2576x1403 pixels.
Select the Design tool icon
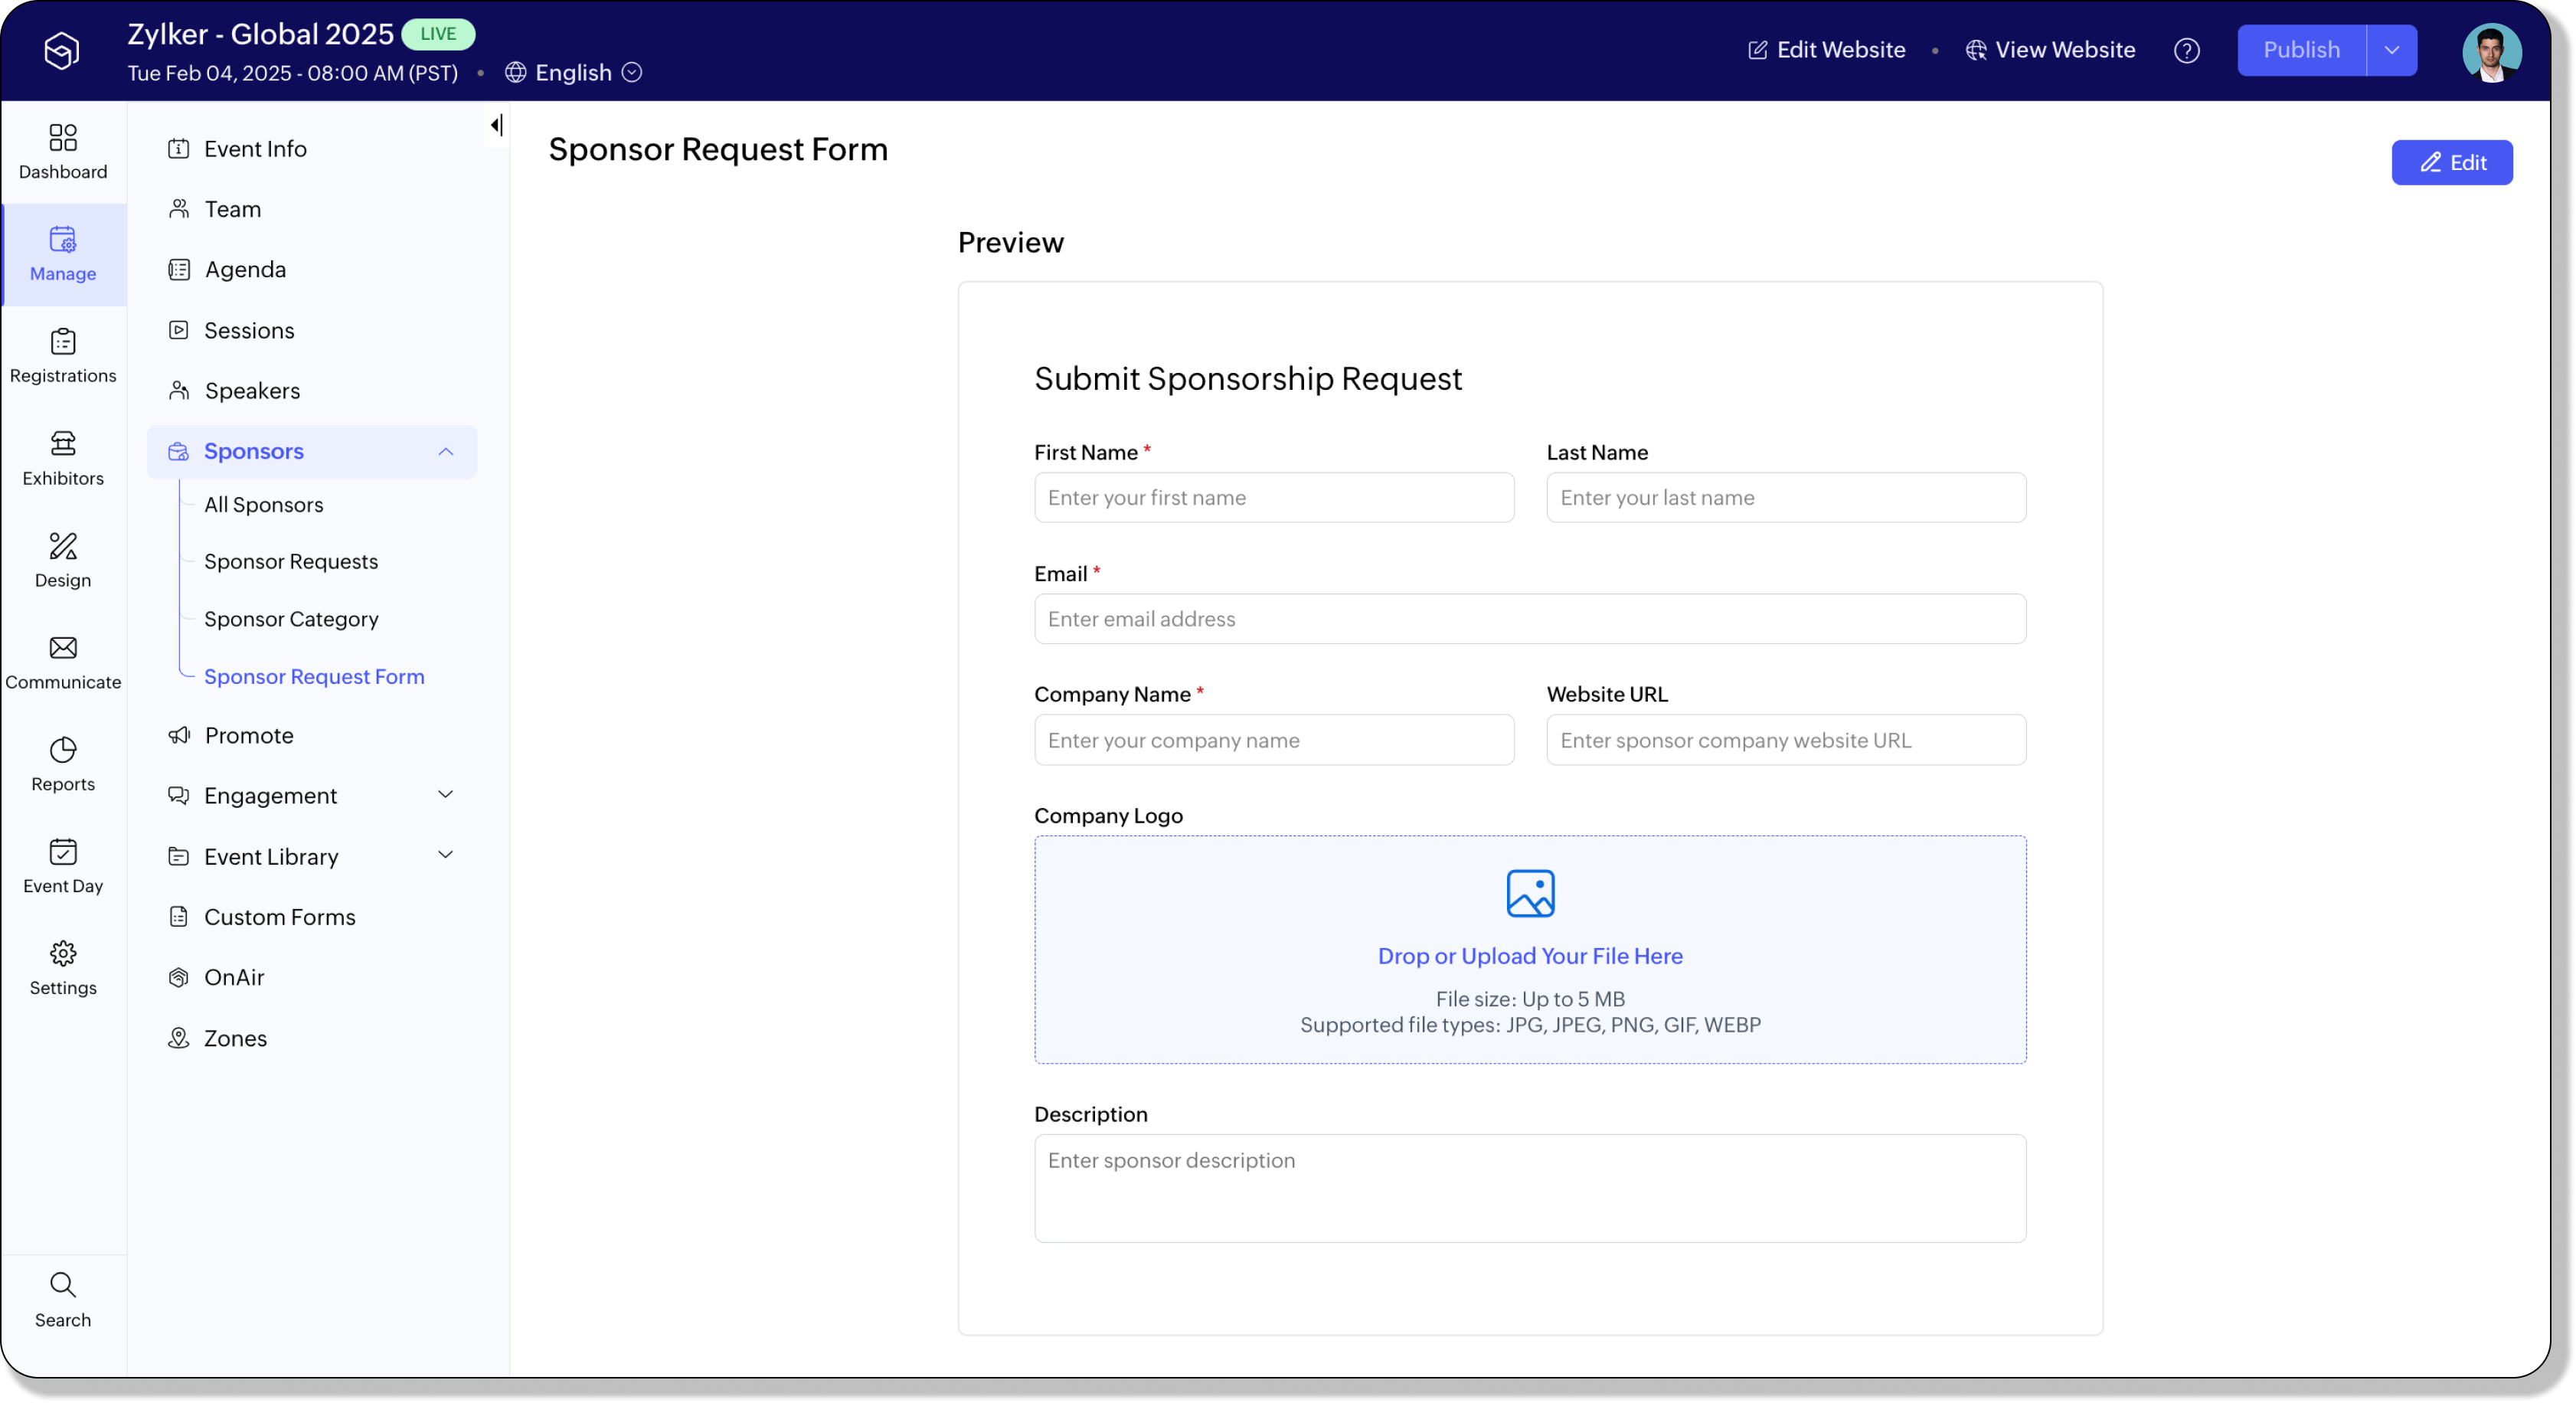pyautogui.click(x=63, y=546)
